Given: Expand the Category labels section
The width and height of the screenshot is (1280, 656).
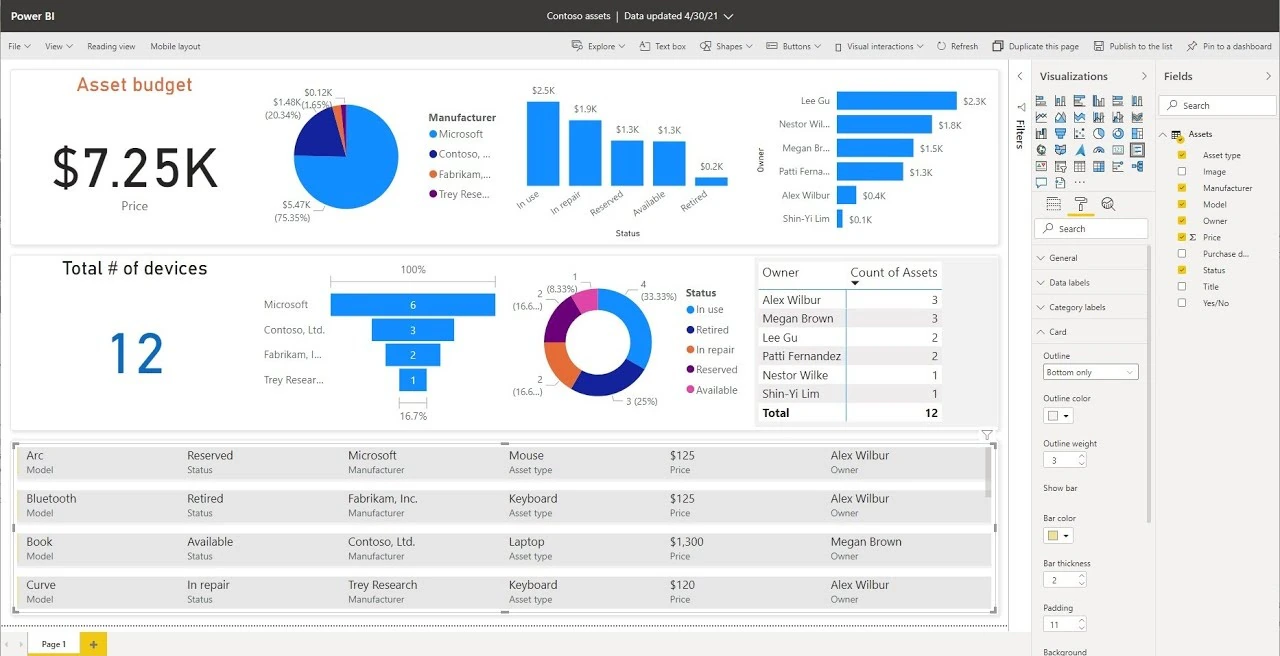Looking at the screenshot, I should pyautogui.click(x=1090, y=307).
